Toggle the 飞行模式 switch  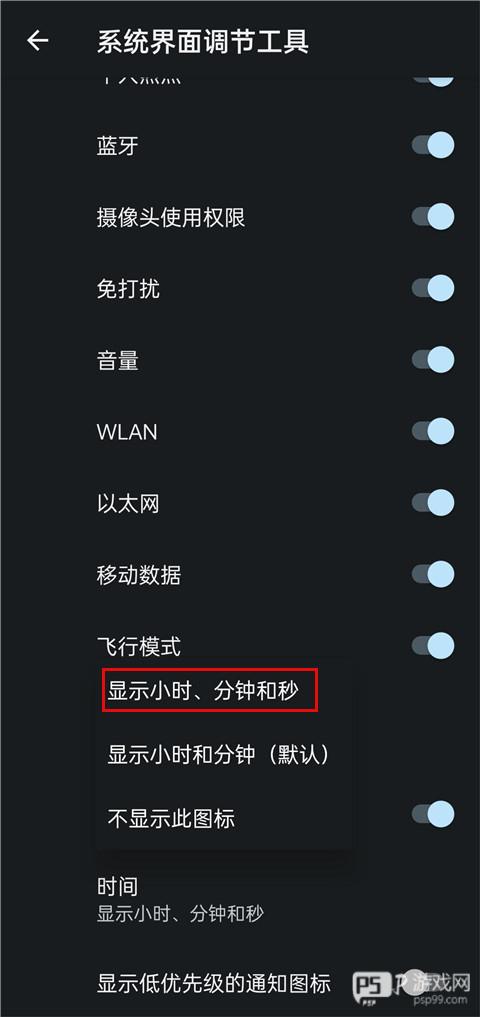click(x=433, y=645)
